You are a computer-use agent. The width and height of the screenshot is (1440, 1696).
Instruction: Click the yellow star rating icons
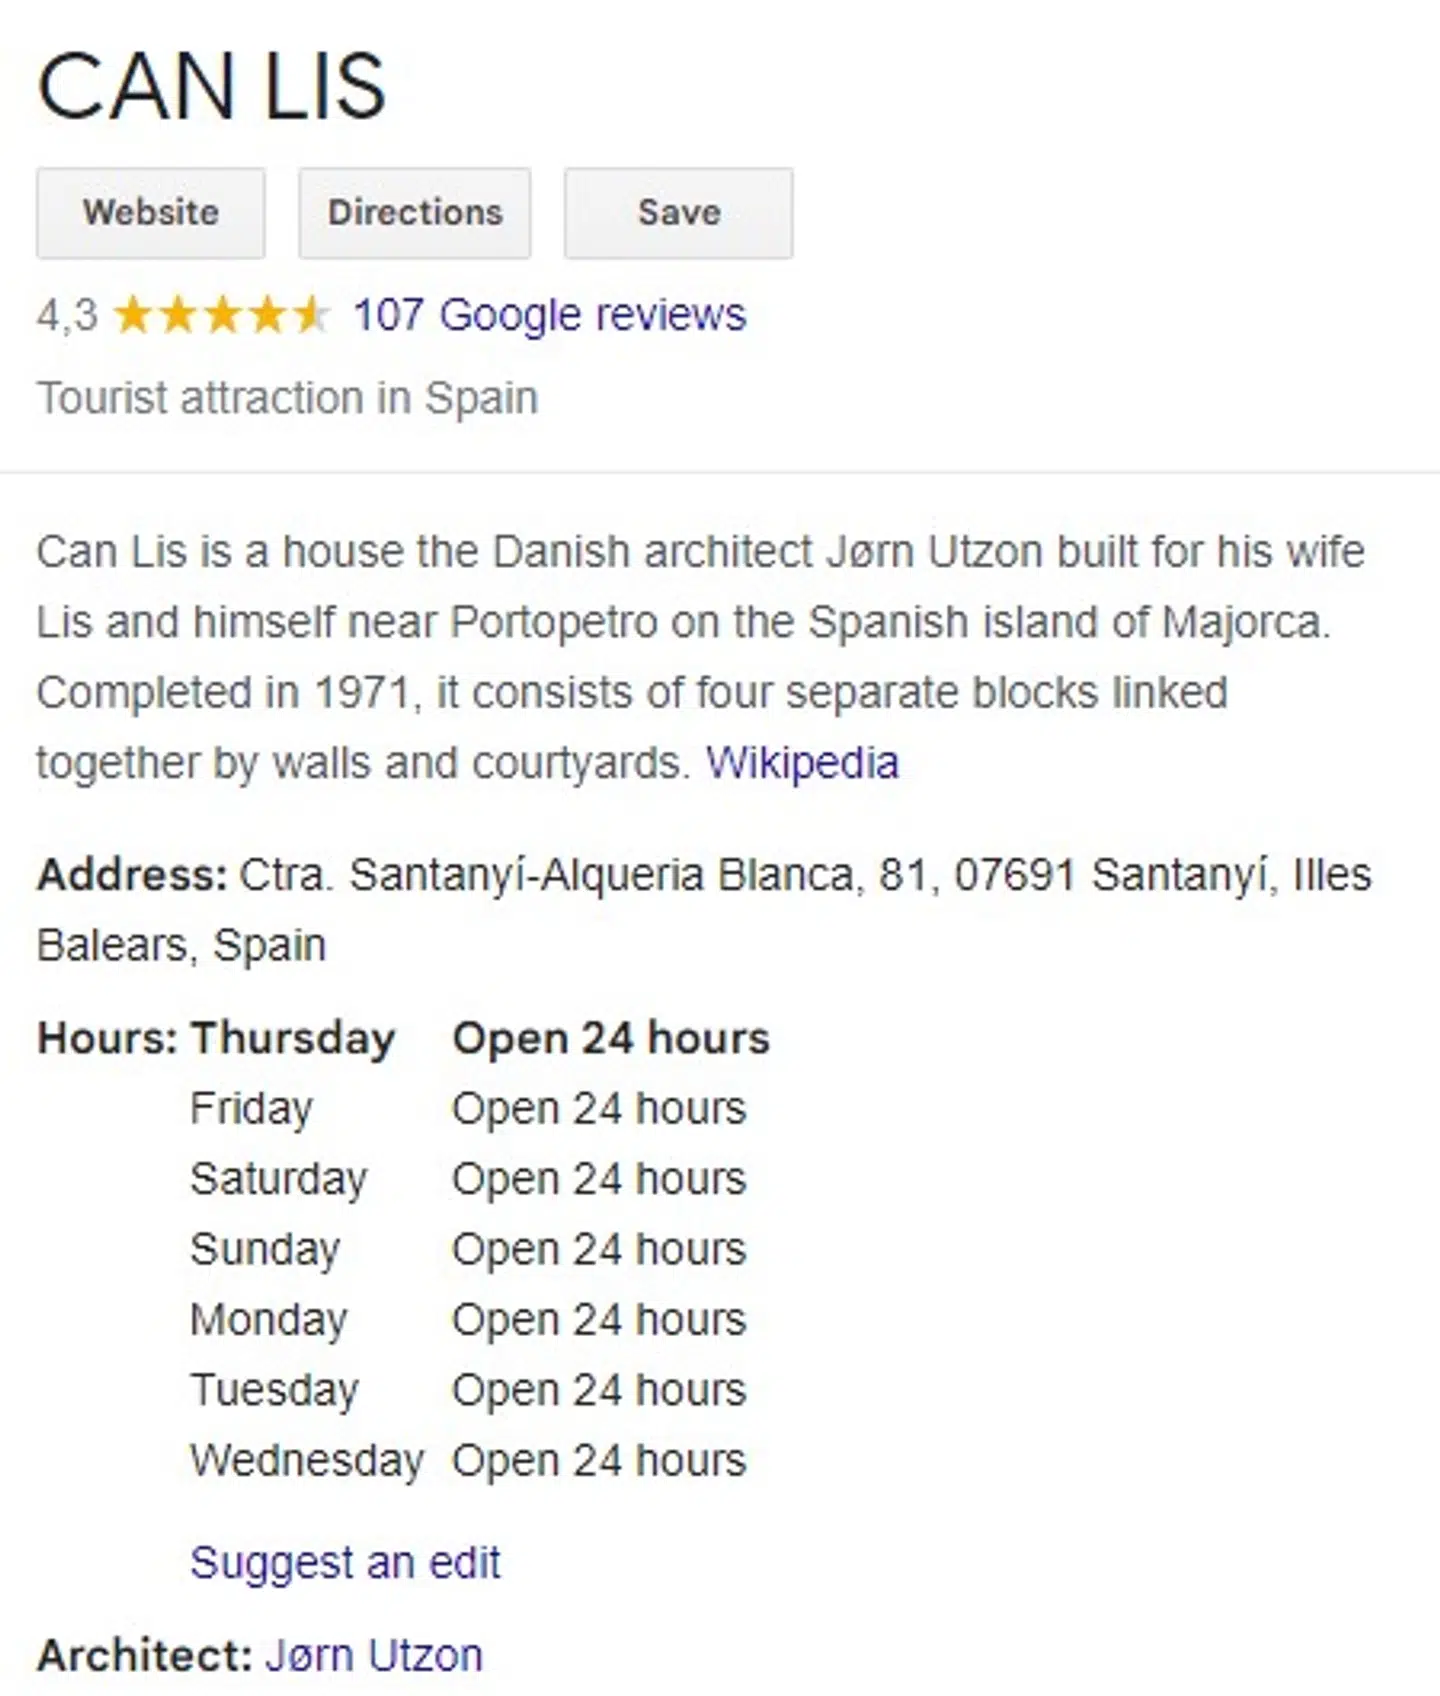220,315
